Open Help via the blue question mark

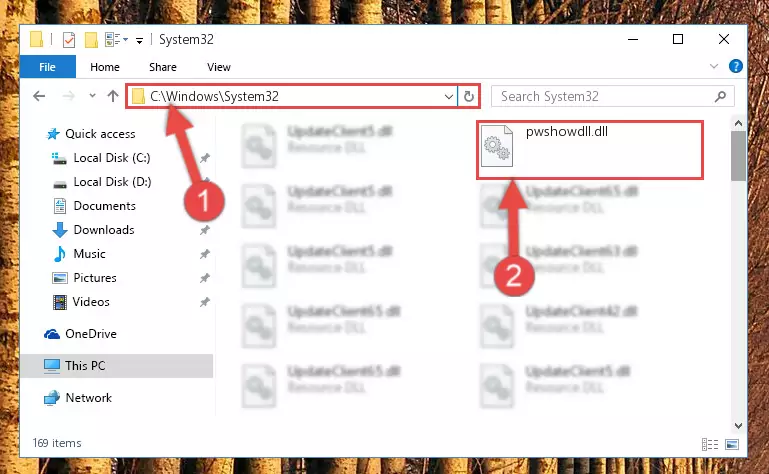(x=735, y=66)
